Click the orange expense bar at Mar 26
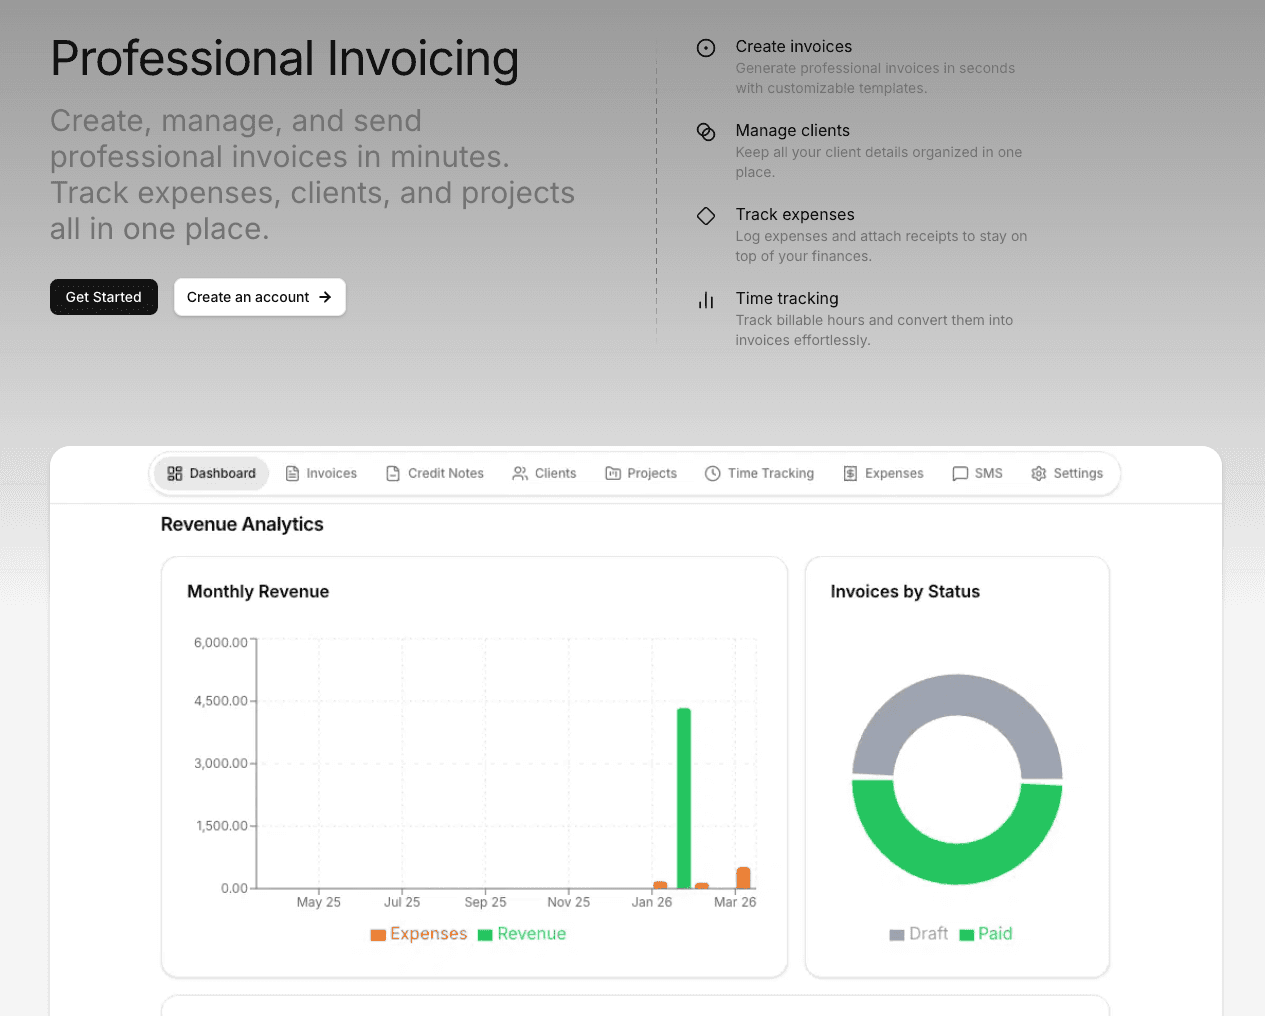Screen dimensions: 1265x1016 pos(743,878)
